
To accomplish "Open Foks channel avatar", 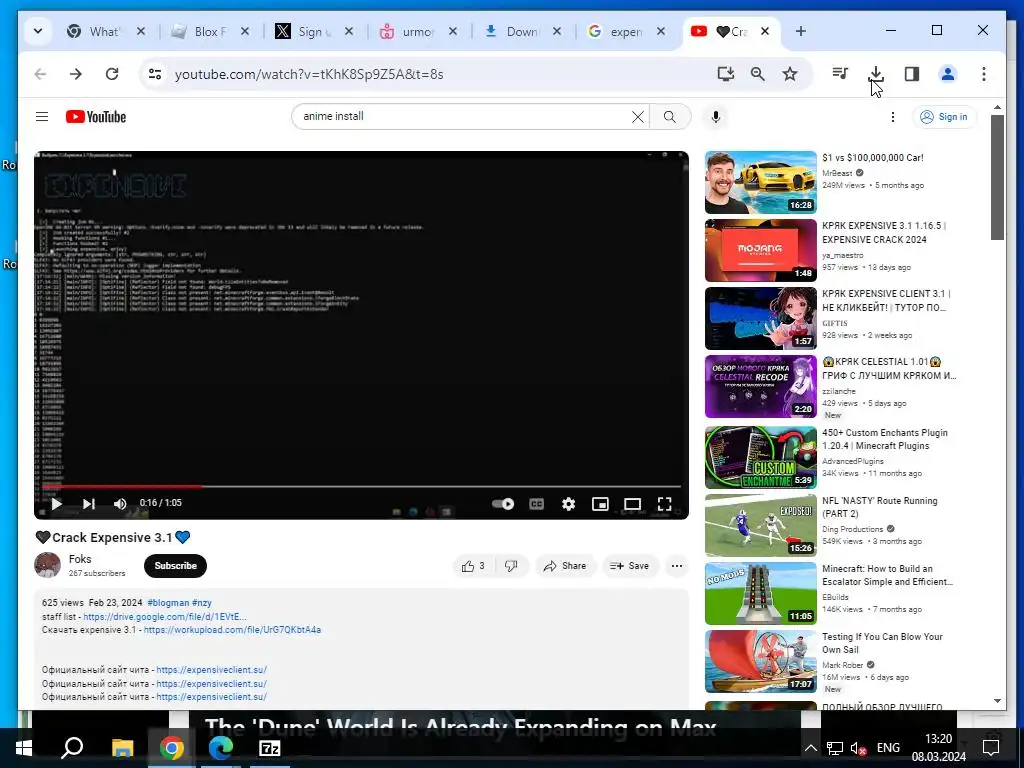I will pos(48,566).
